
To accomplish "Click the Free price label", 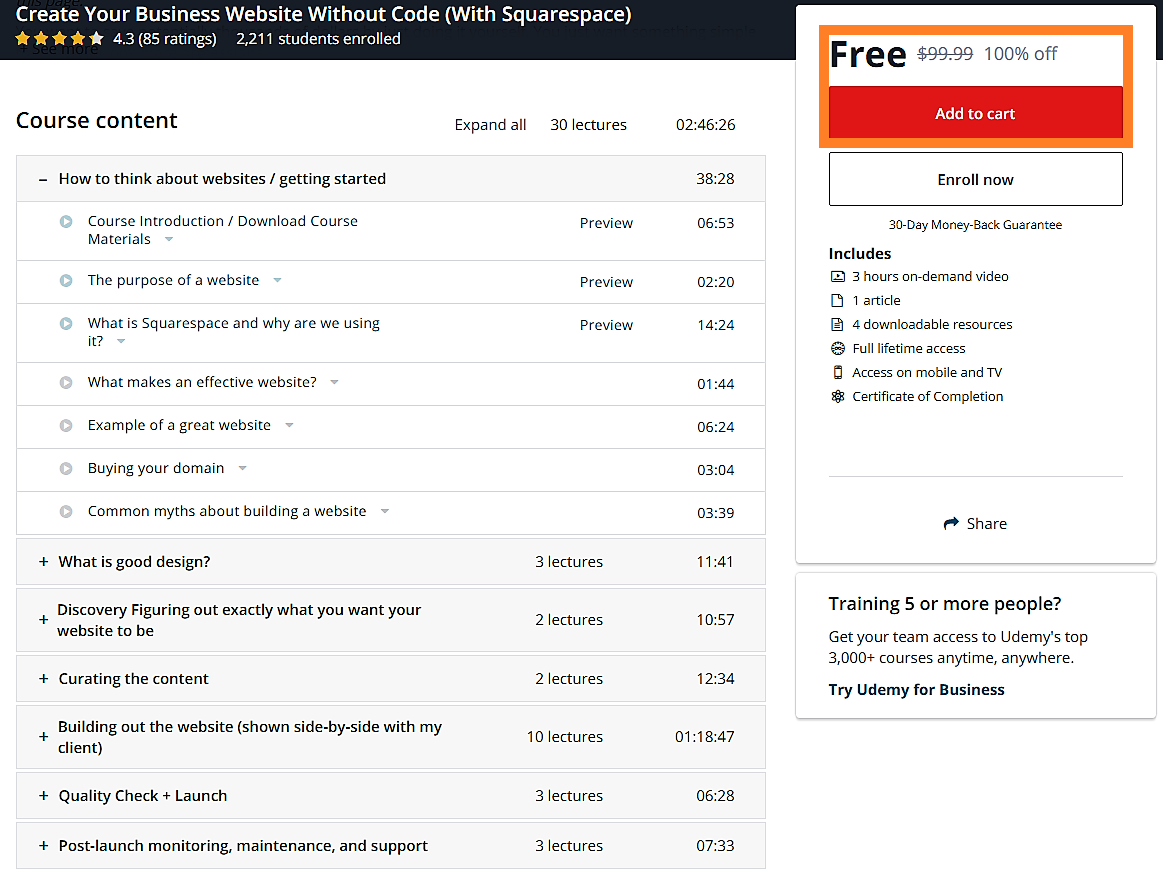I will 868,54.
